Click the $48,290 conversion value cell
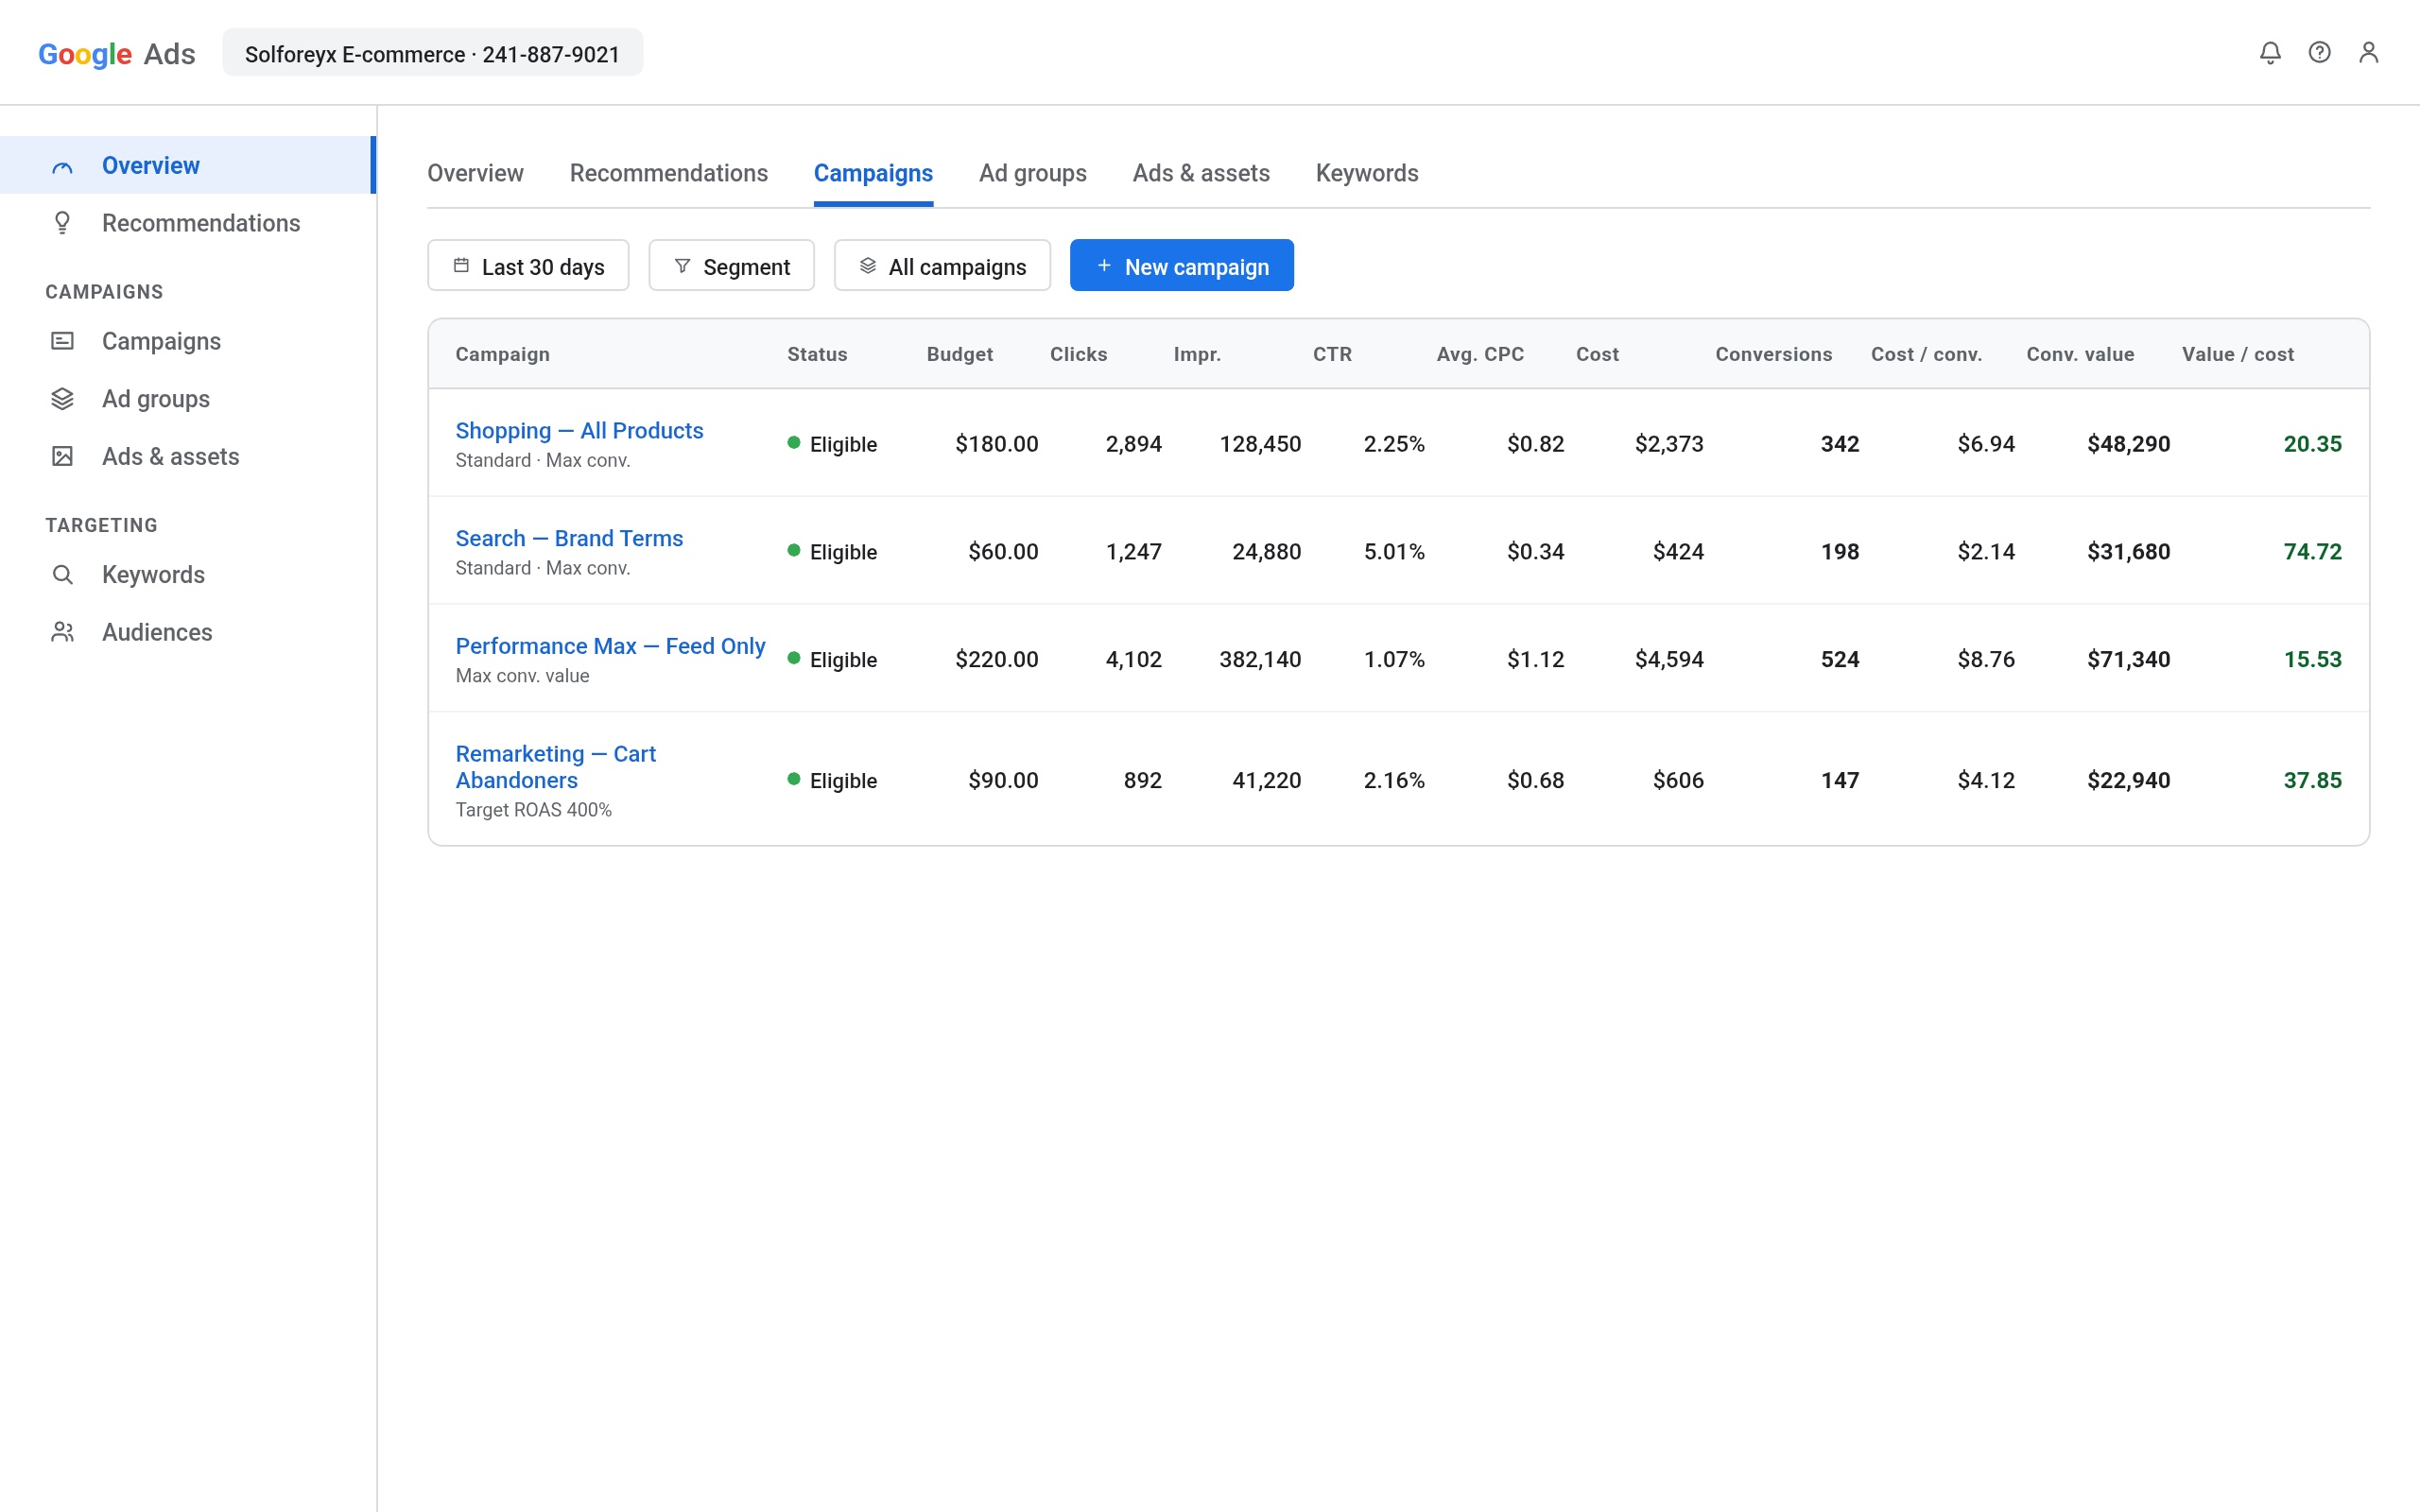The width and height of the screenshot is (2420, 1512). pyautogui.click(x=2128, y=444)
